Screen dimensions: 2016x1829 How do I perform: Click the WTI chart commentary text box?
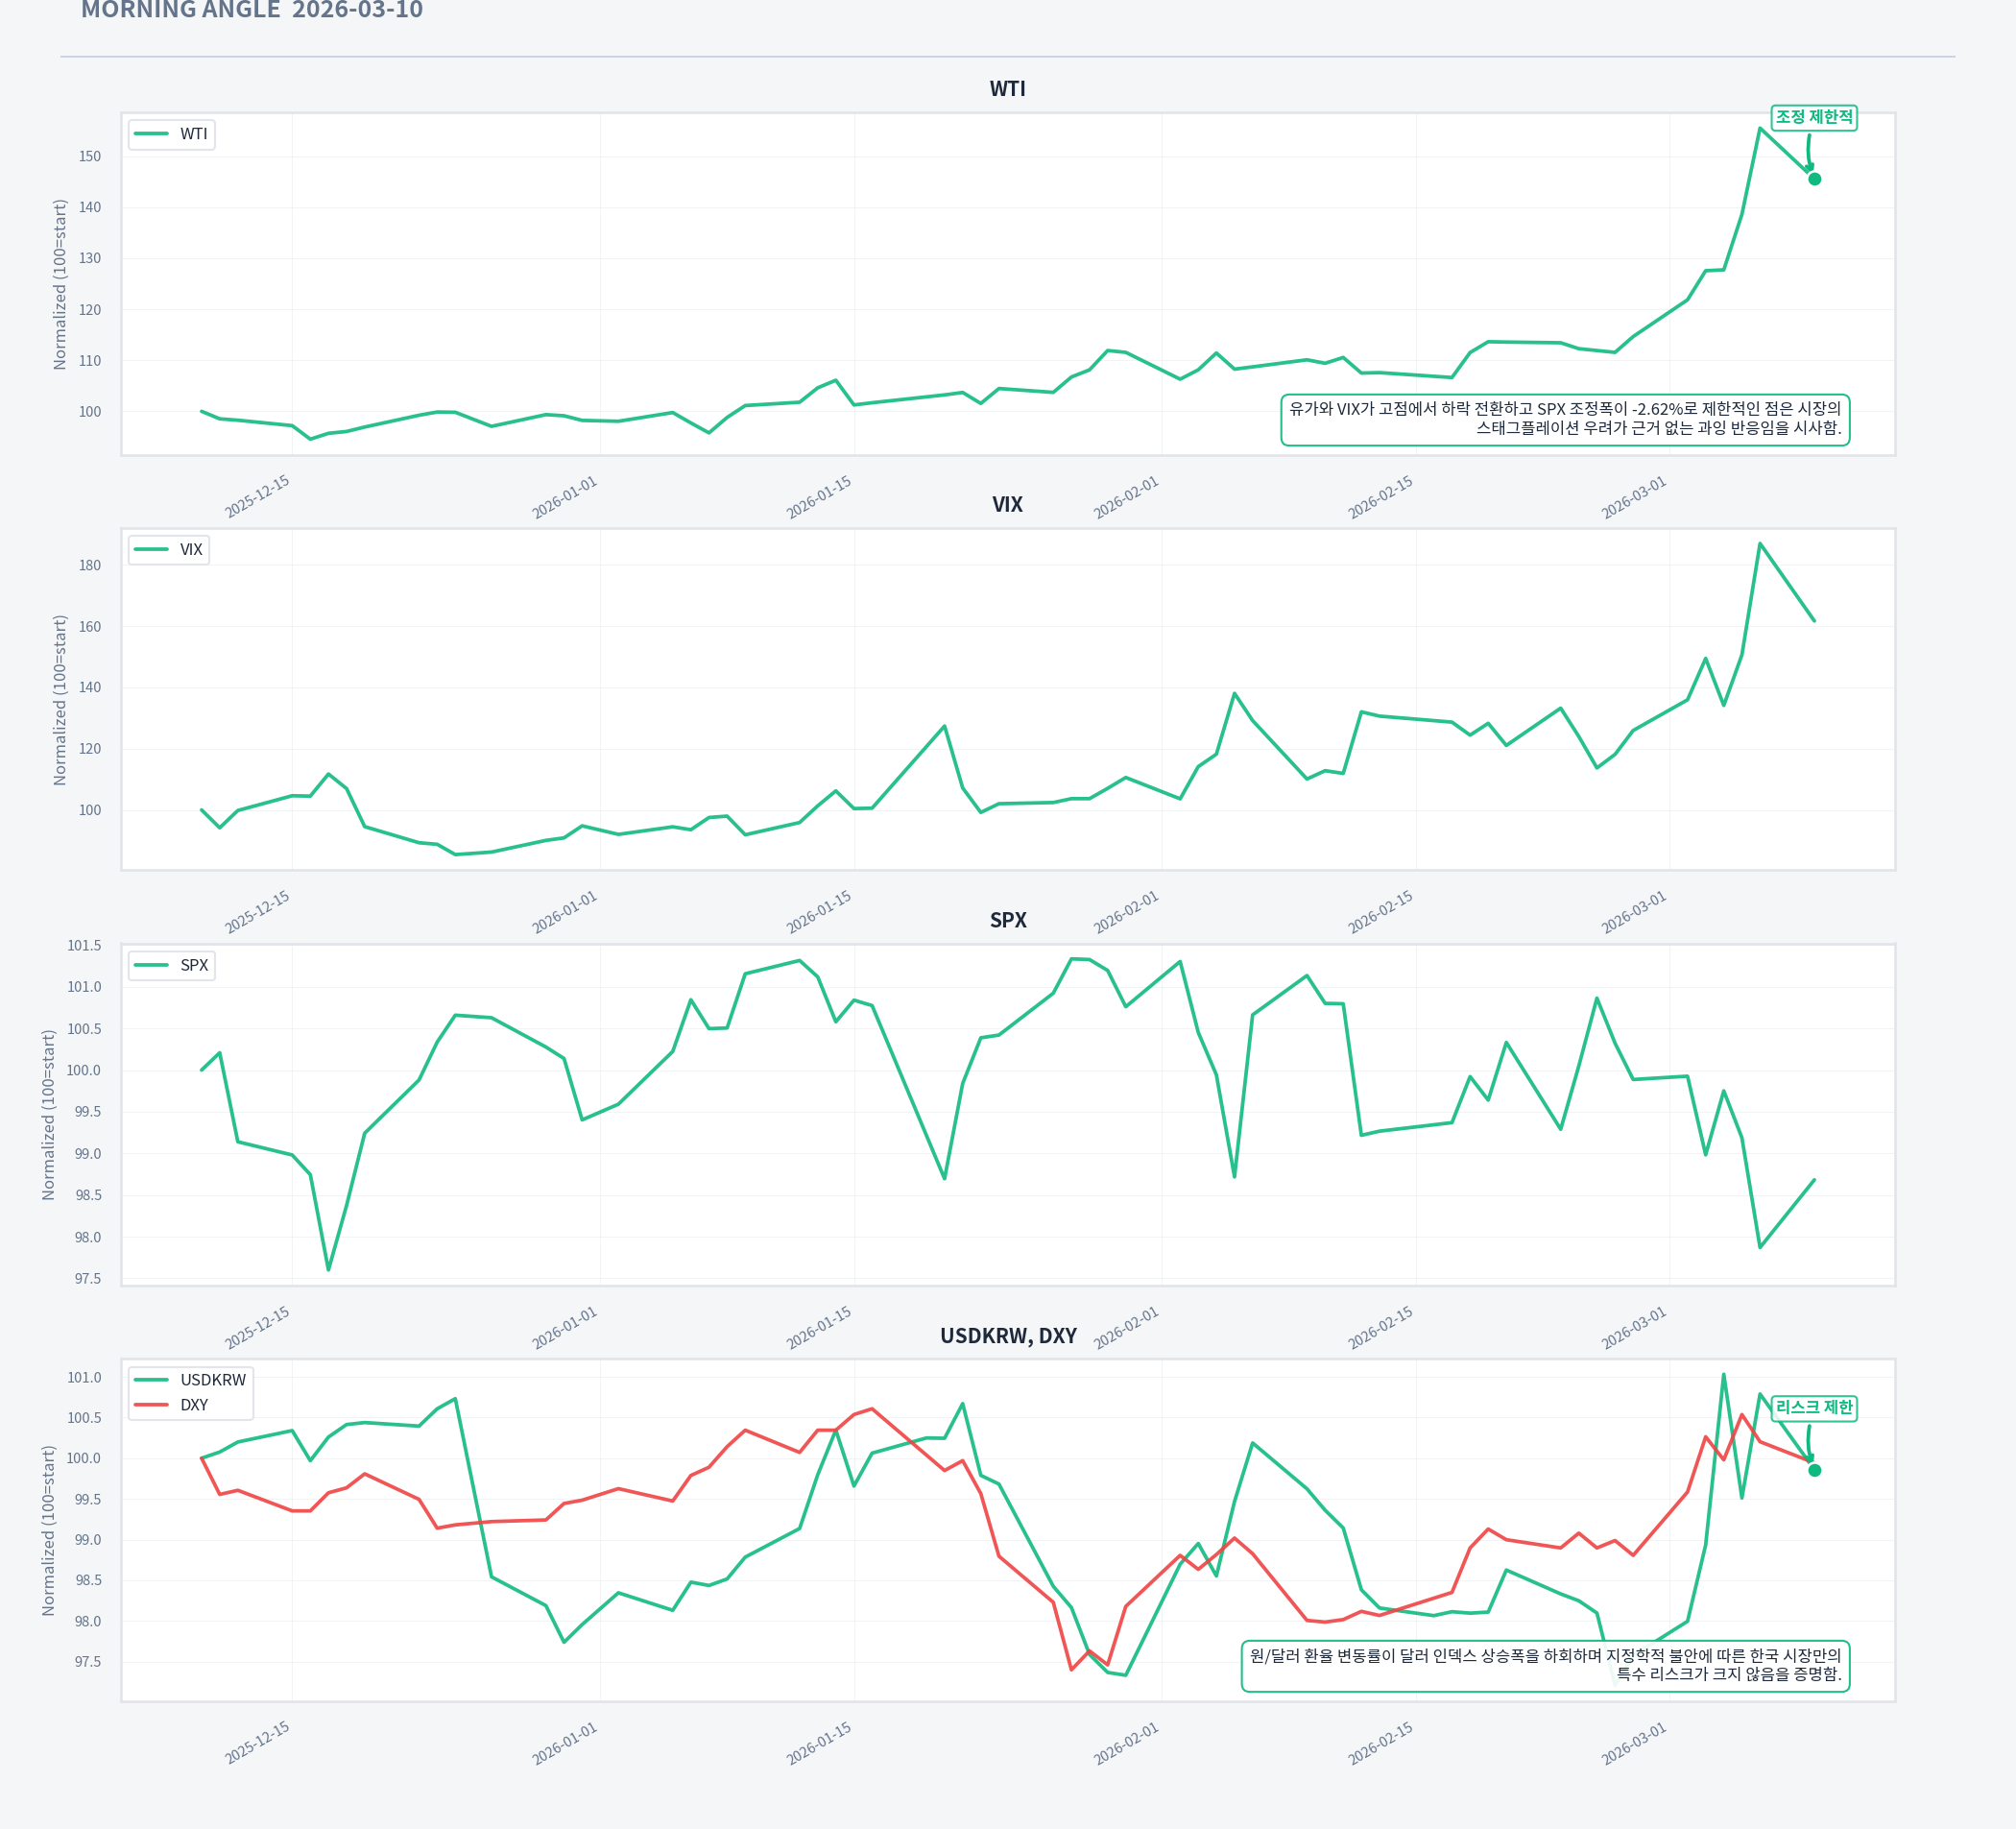point(1564,419)
